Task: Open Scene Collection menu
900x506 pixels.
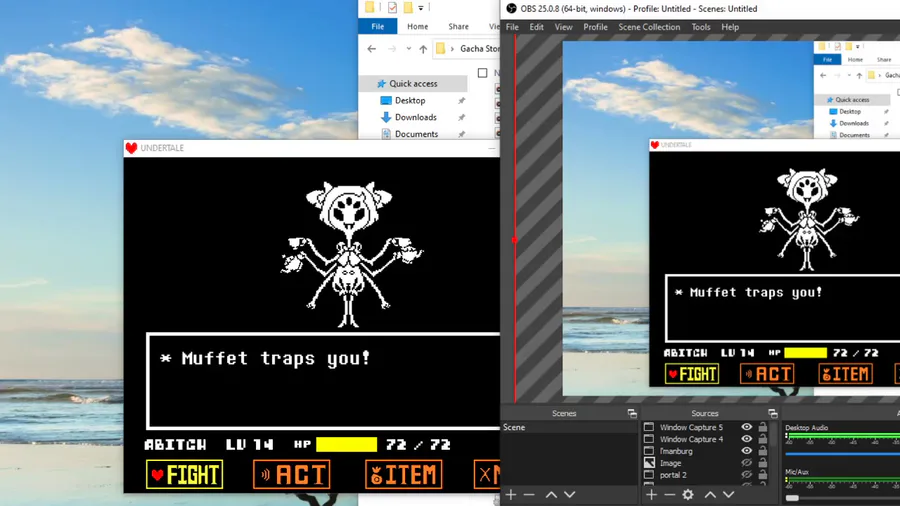Action: click(649, 27)
